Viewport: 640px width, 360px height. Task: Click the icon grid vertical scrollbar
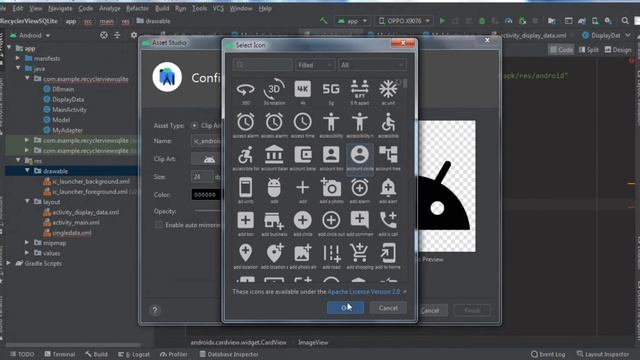pyautogui.click(x=405, y=84)
